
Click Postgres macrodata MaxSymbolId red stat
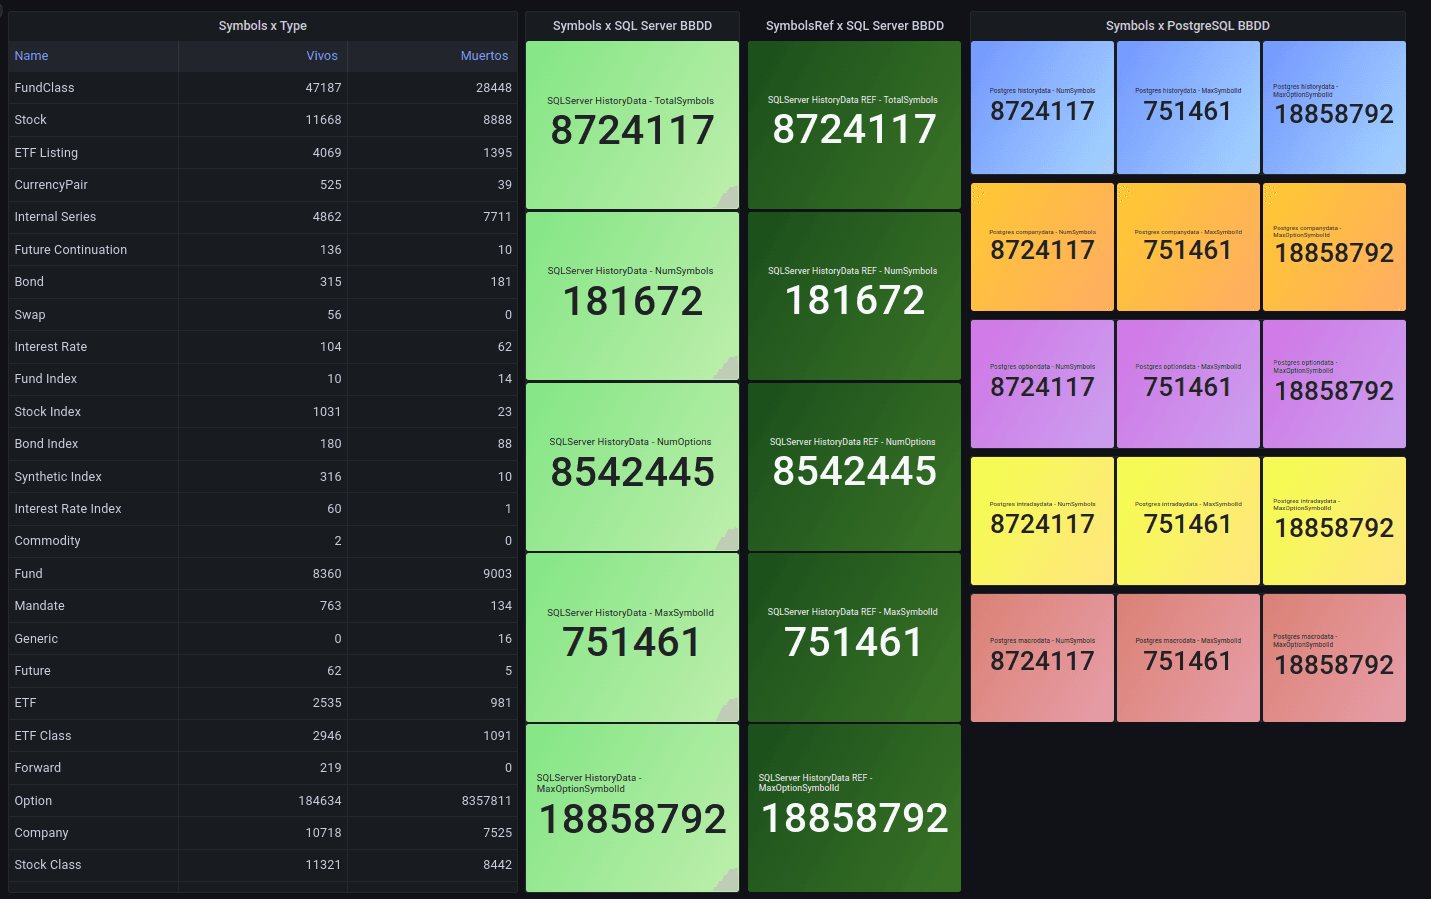click(x=1188, y=658)
